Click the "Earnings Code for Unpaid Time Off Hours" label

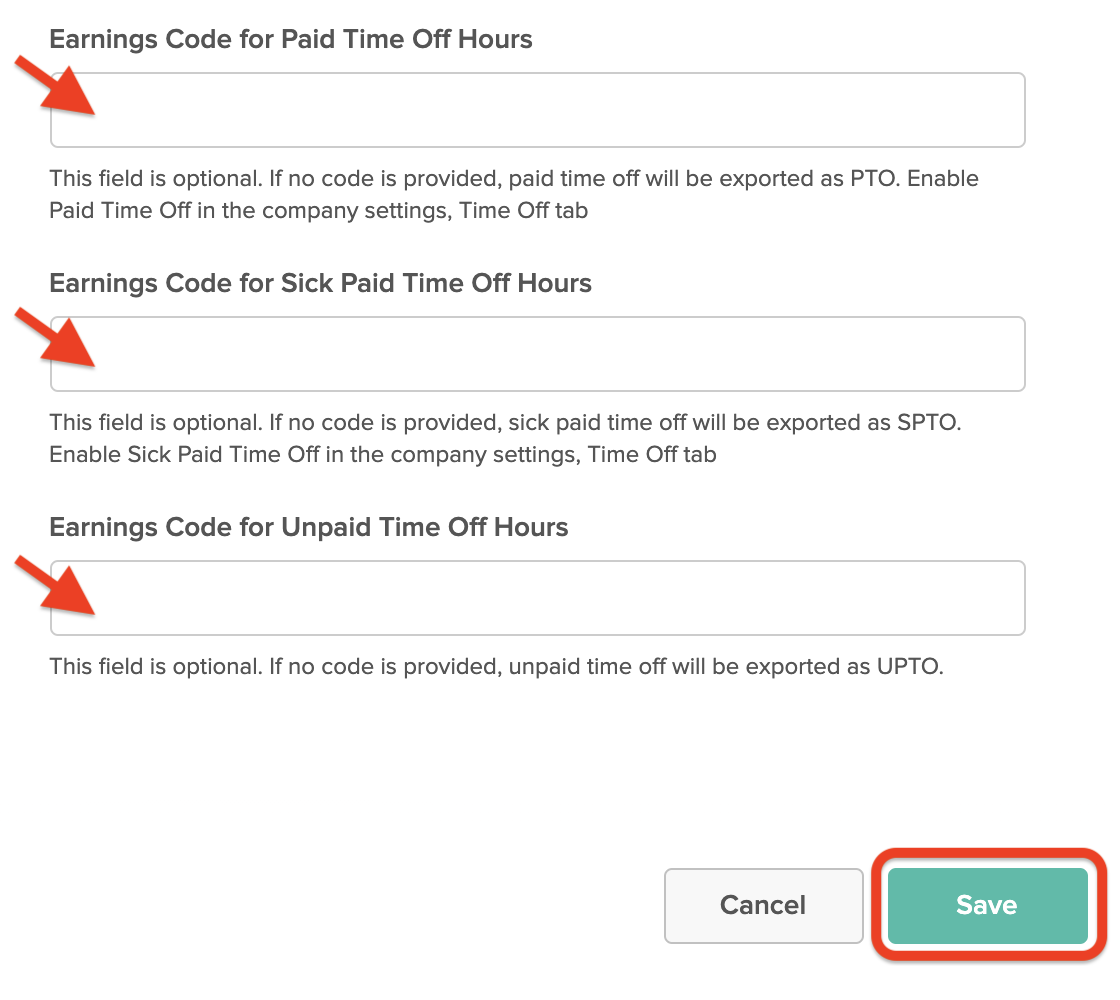(x=308, y=528)
